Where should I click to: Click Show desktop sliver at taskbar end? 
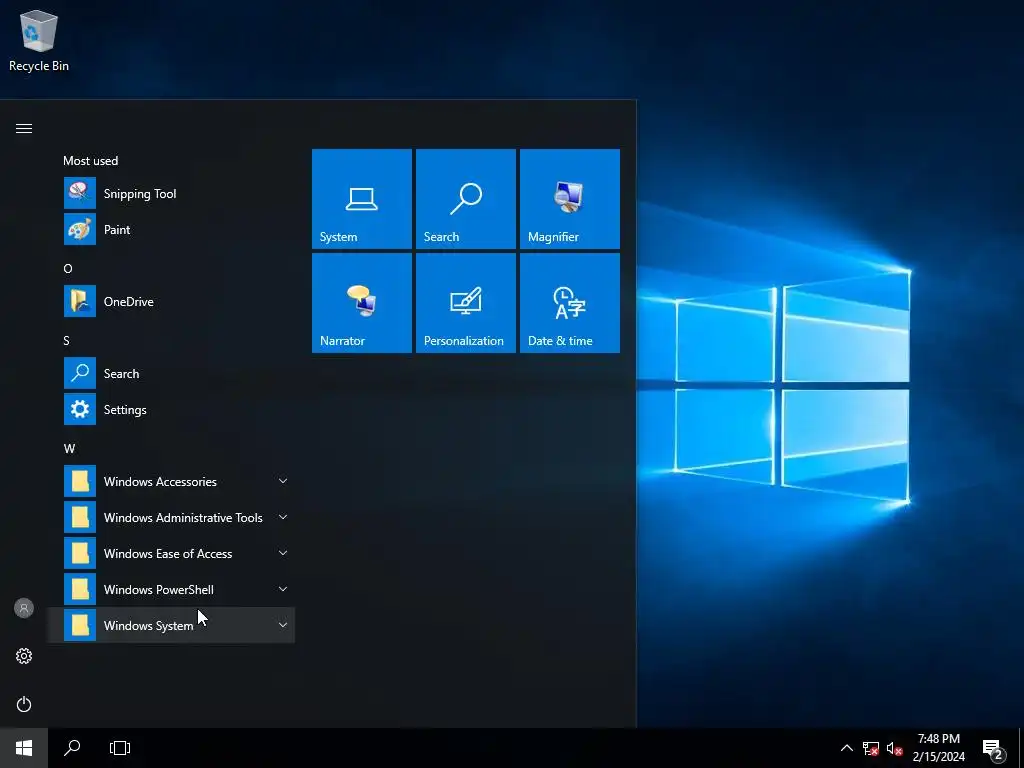(x=1021, y=748)
